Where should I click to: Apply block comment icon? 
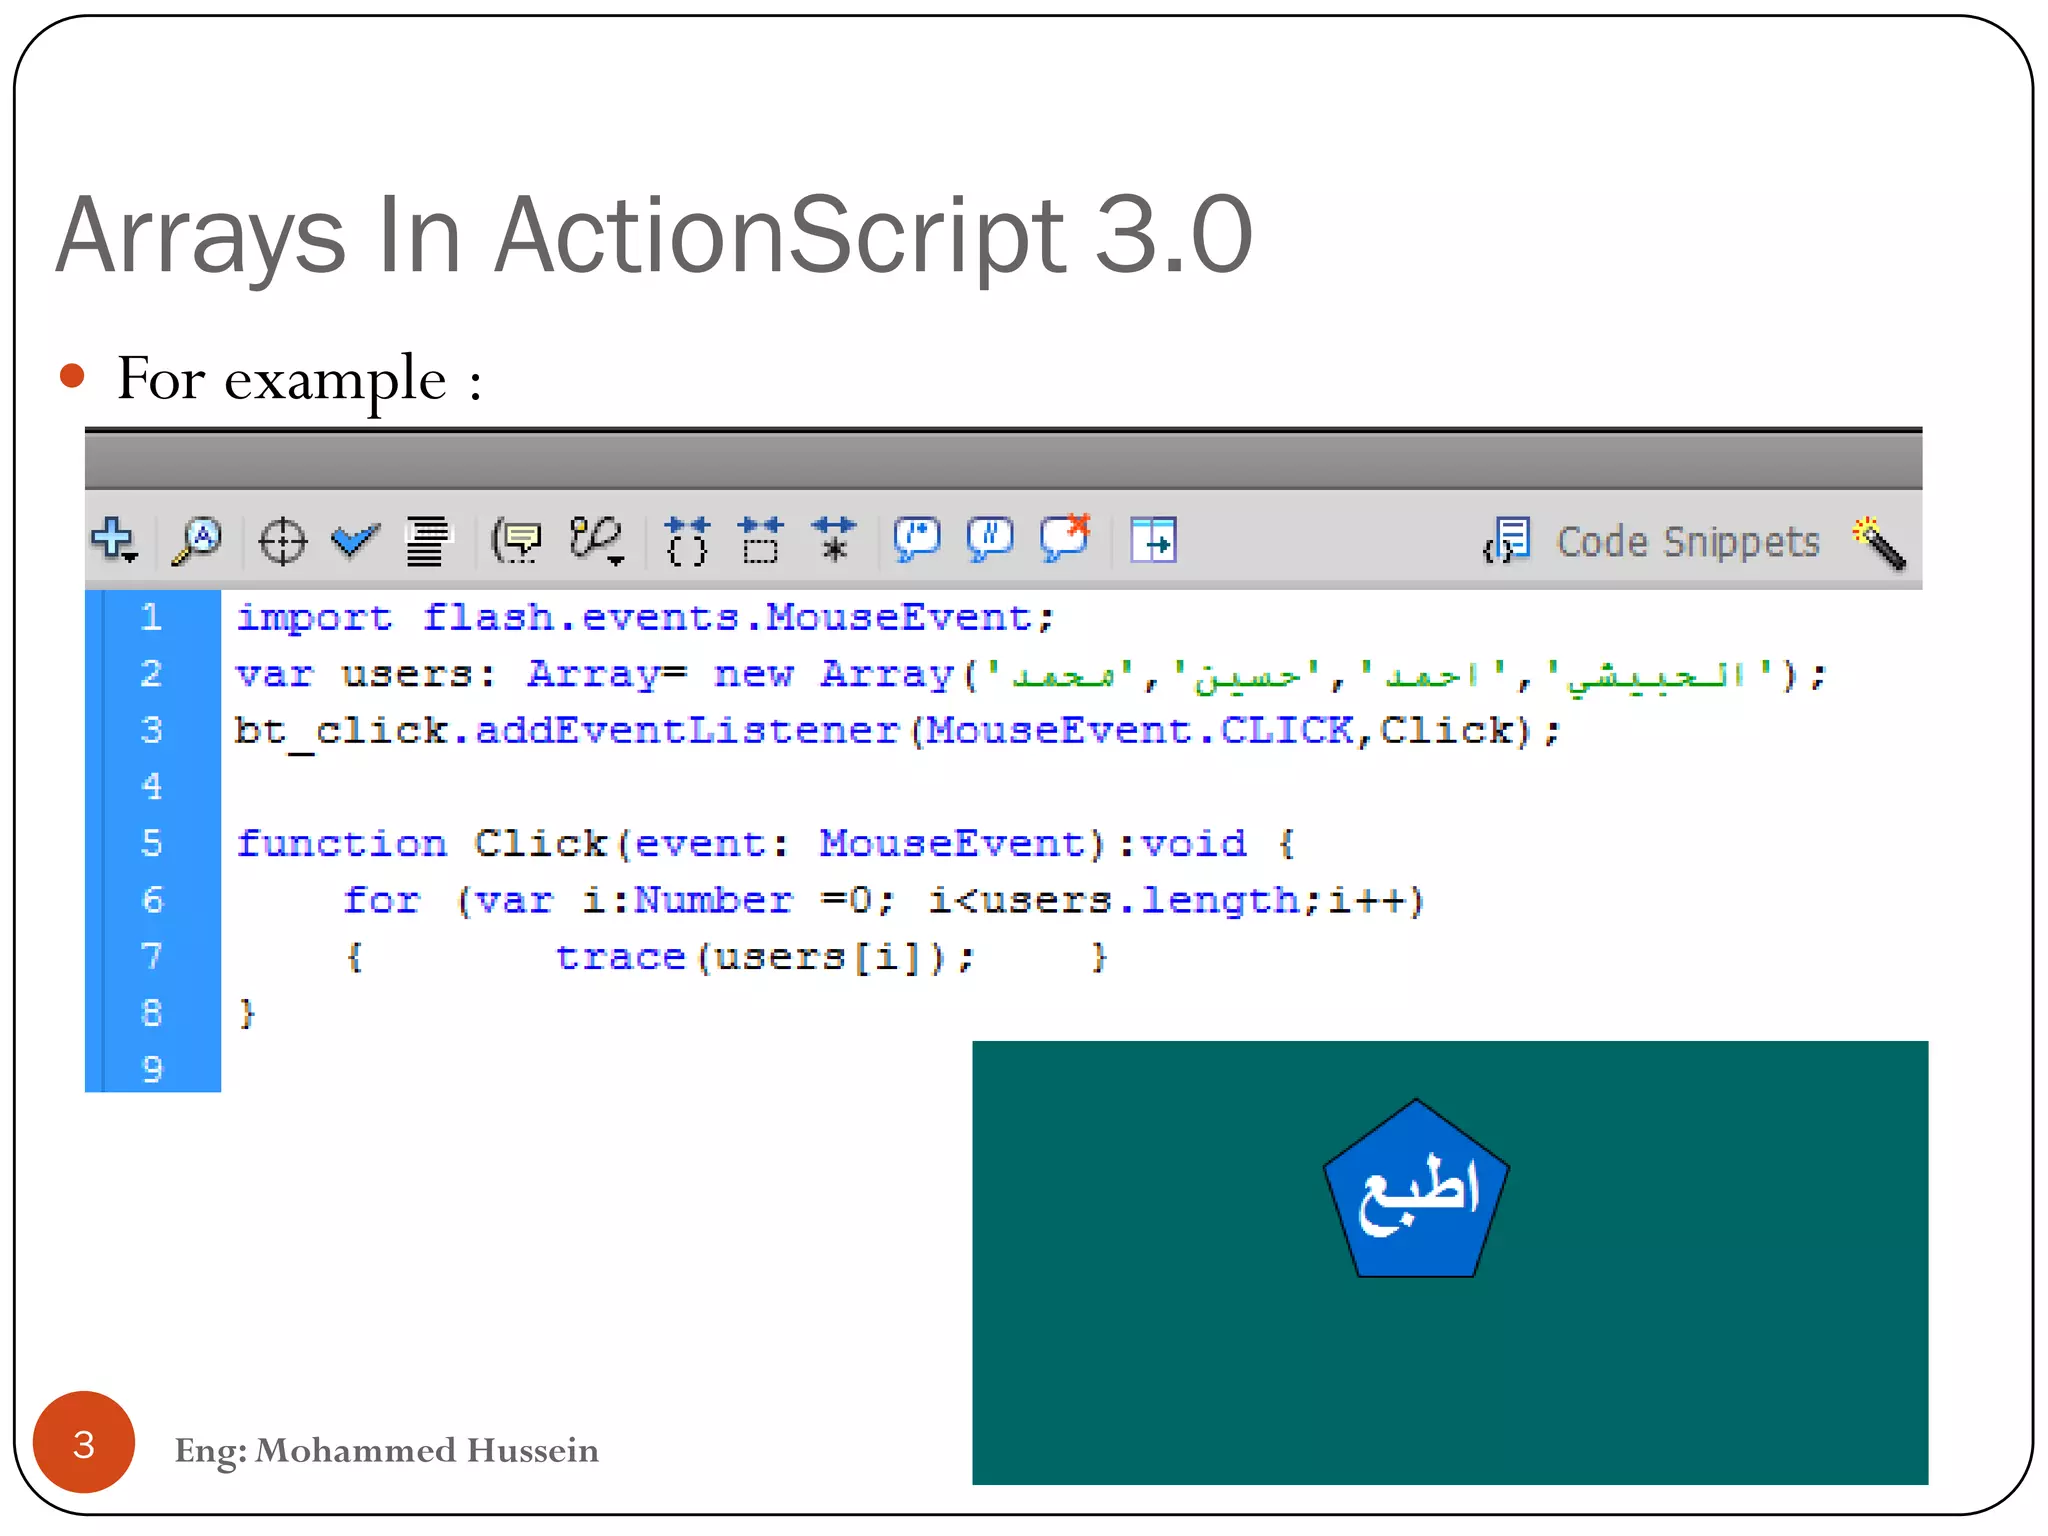(x=916, y=540)
